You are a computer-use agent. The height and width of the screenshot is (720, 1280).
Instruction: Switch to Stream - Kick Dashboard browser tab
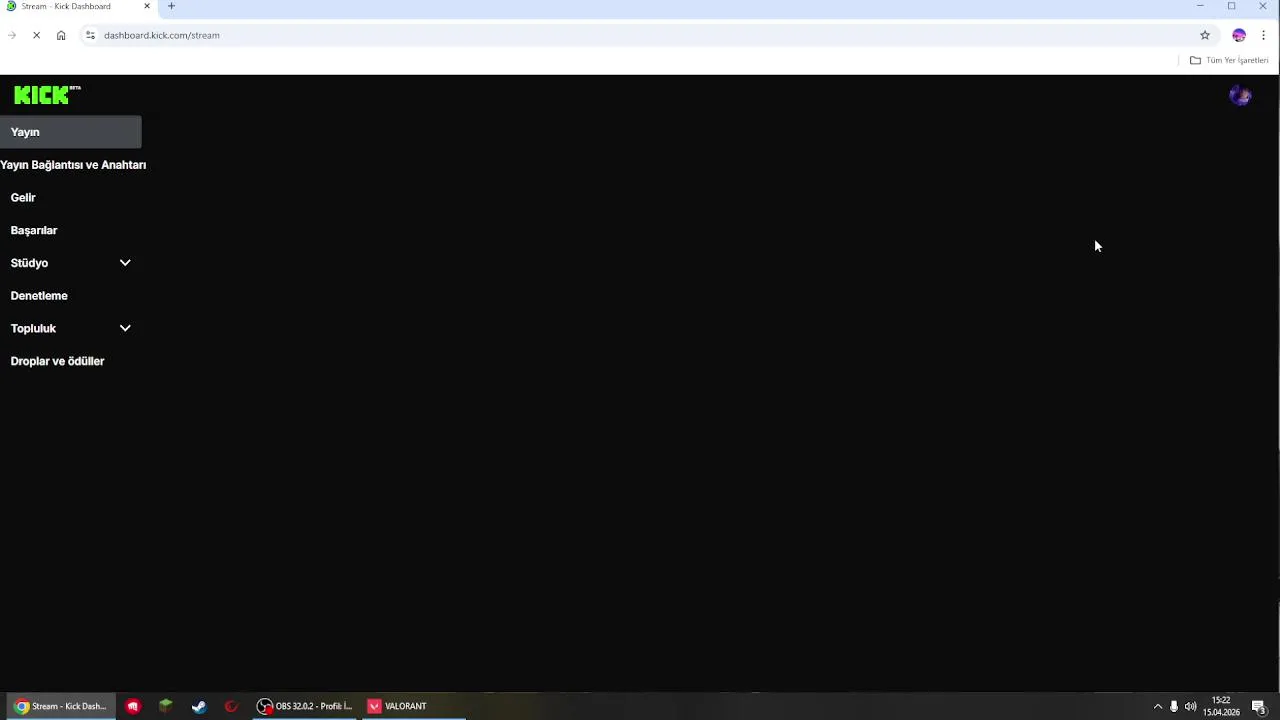click(78, 6)
